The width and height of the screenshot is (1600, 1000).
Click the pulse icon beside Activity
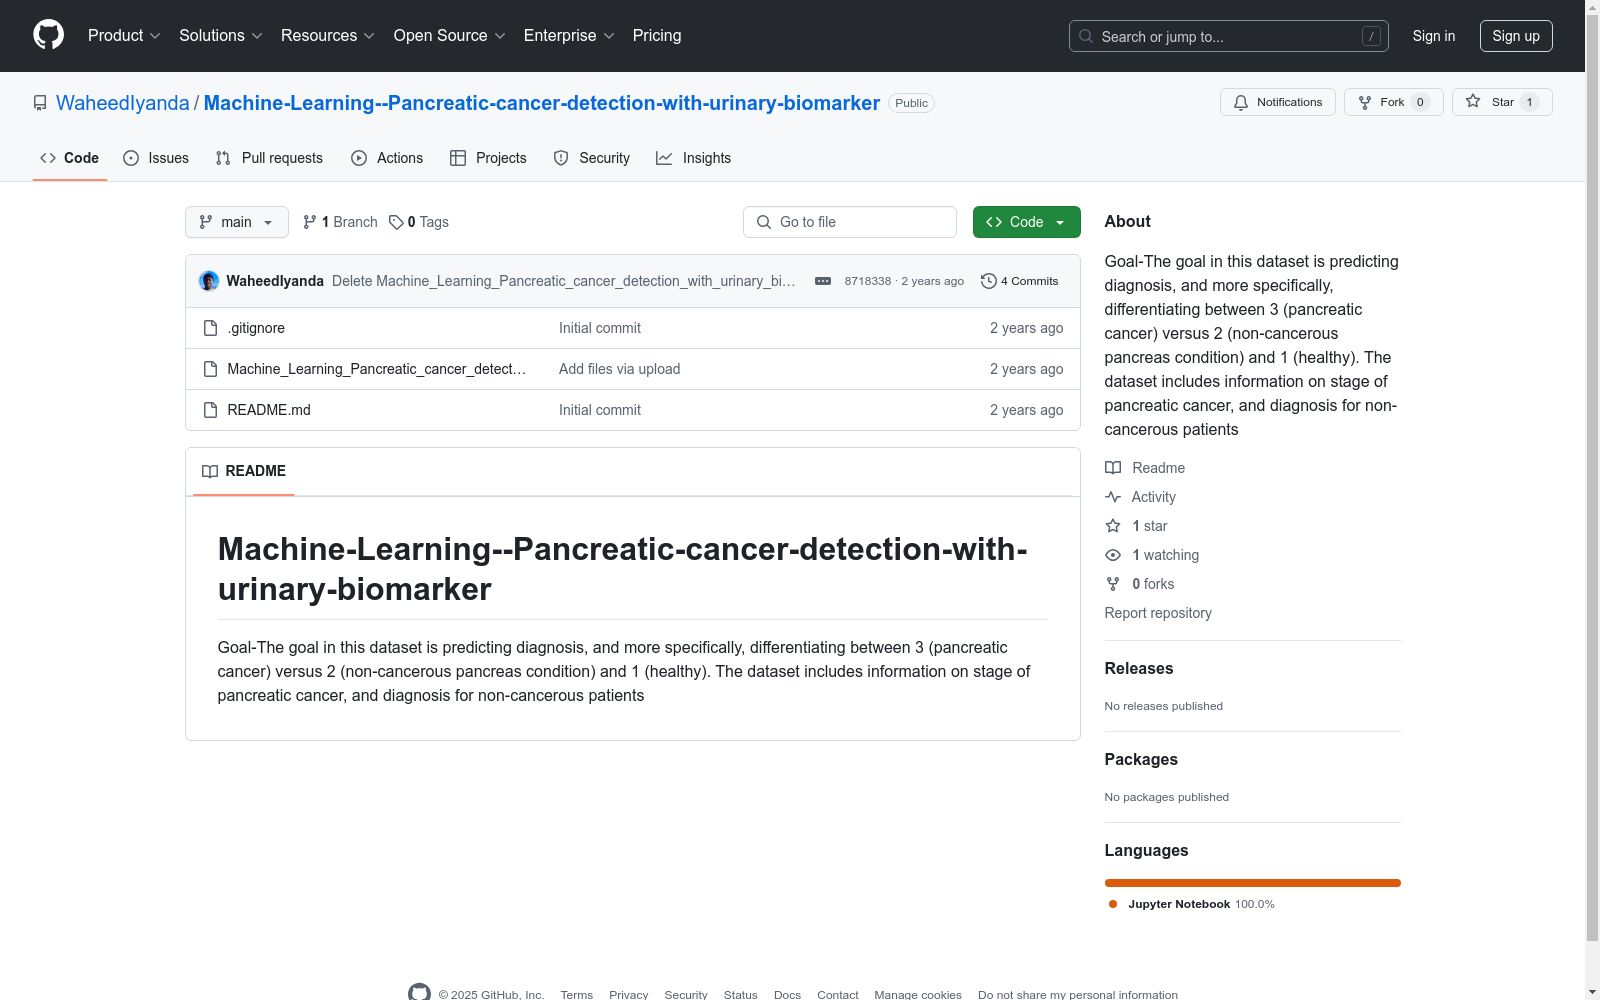pyautogui.click(x=1113, y=497)
